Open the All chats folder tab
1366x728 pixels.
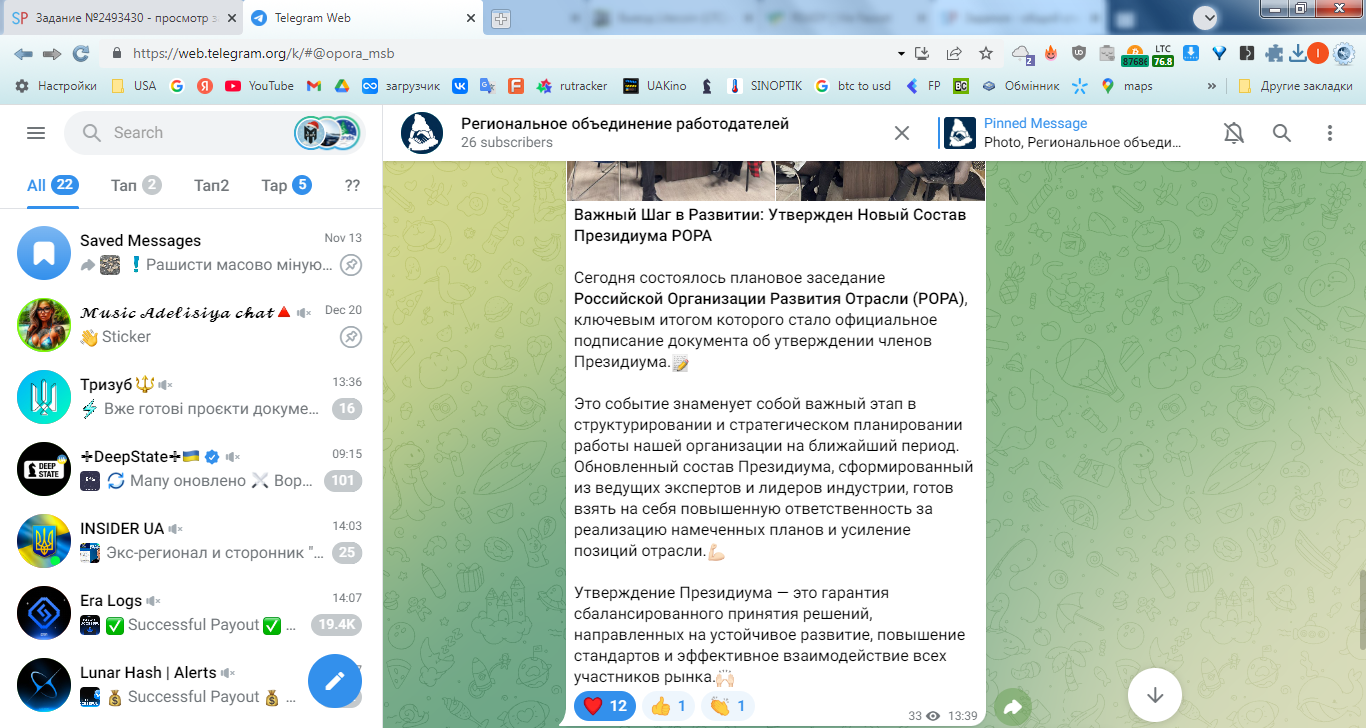(x=53, y=185)
